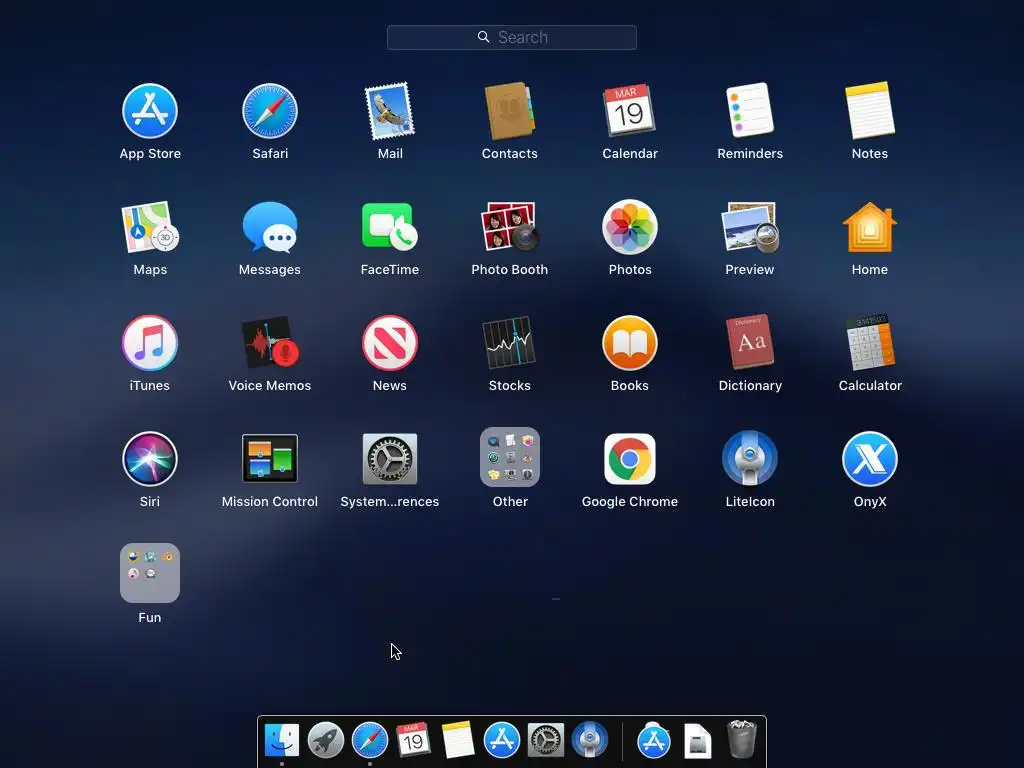Open LiteIcon from the Dock
Viewport: 1024px width, 768px height.
[x=590, y=740]
